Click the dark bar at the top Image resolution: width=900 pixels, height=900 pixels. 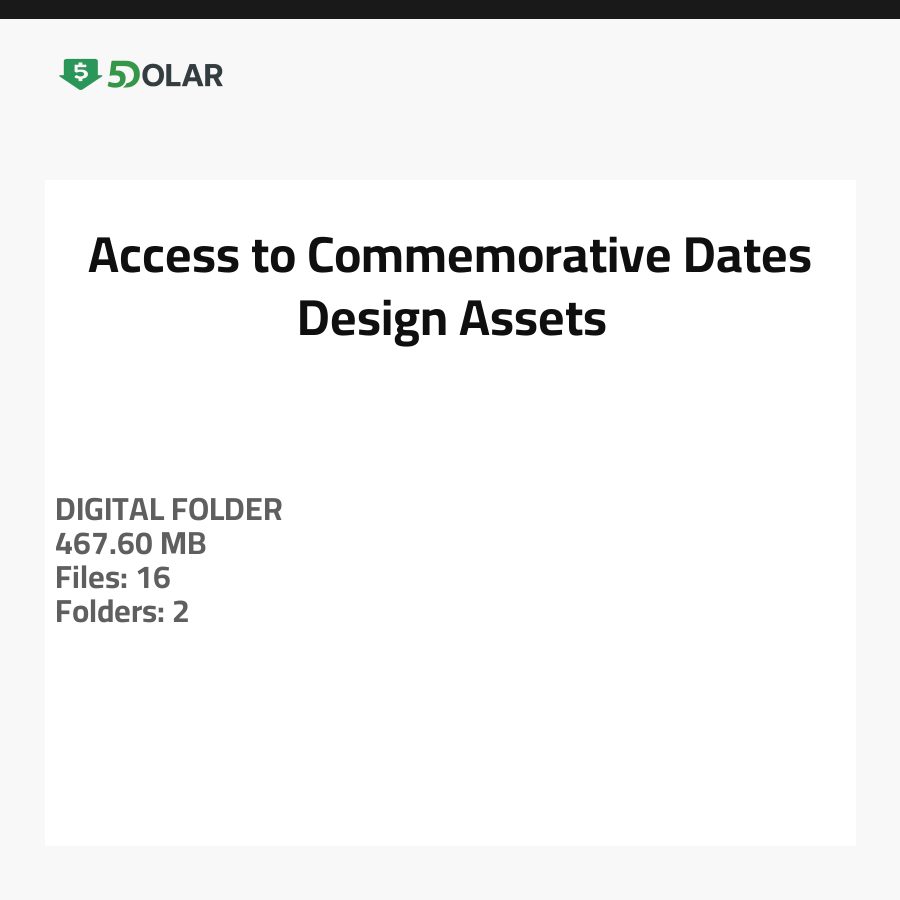450,9
